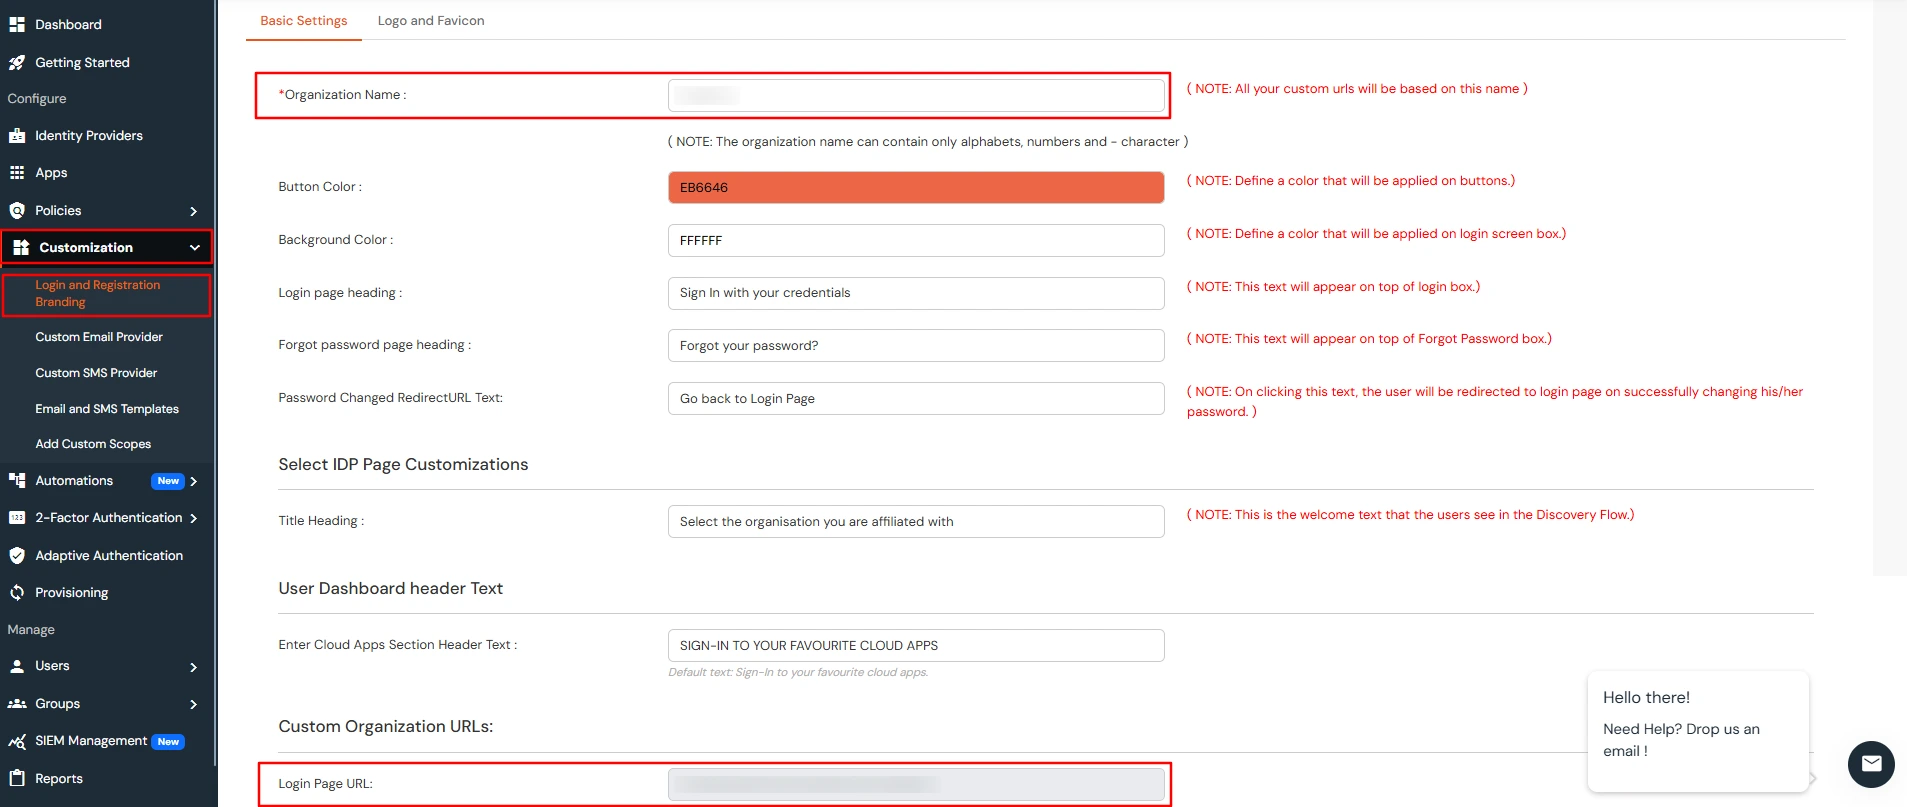Open the email help chat bubble

point(1871,764)
